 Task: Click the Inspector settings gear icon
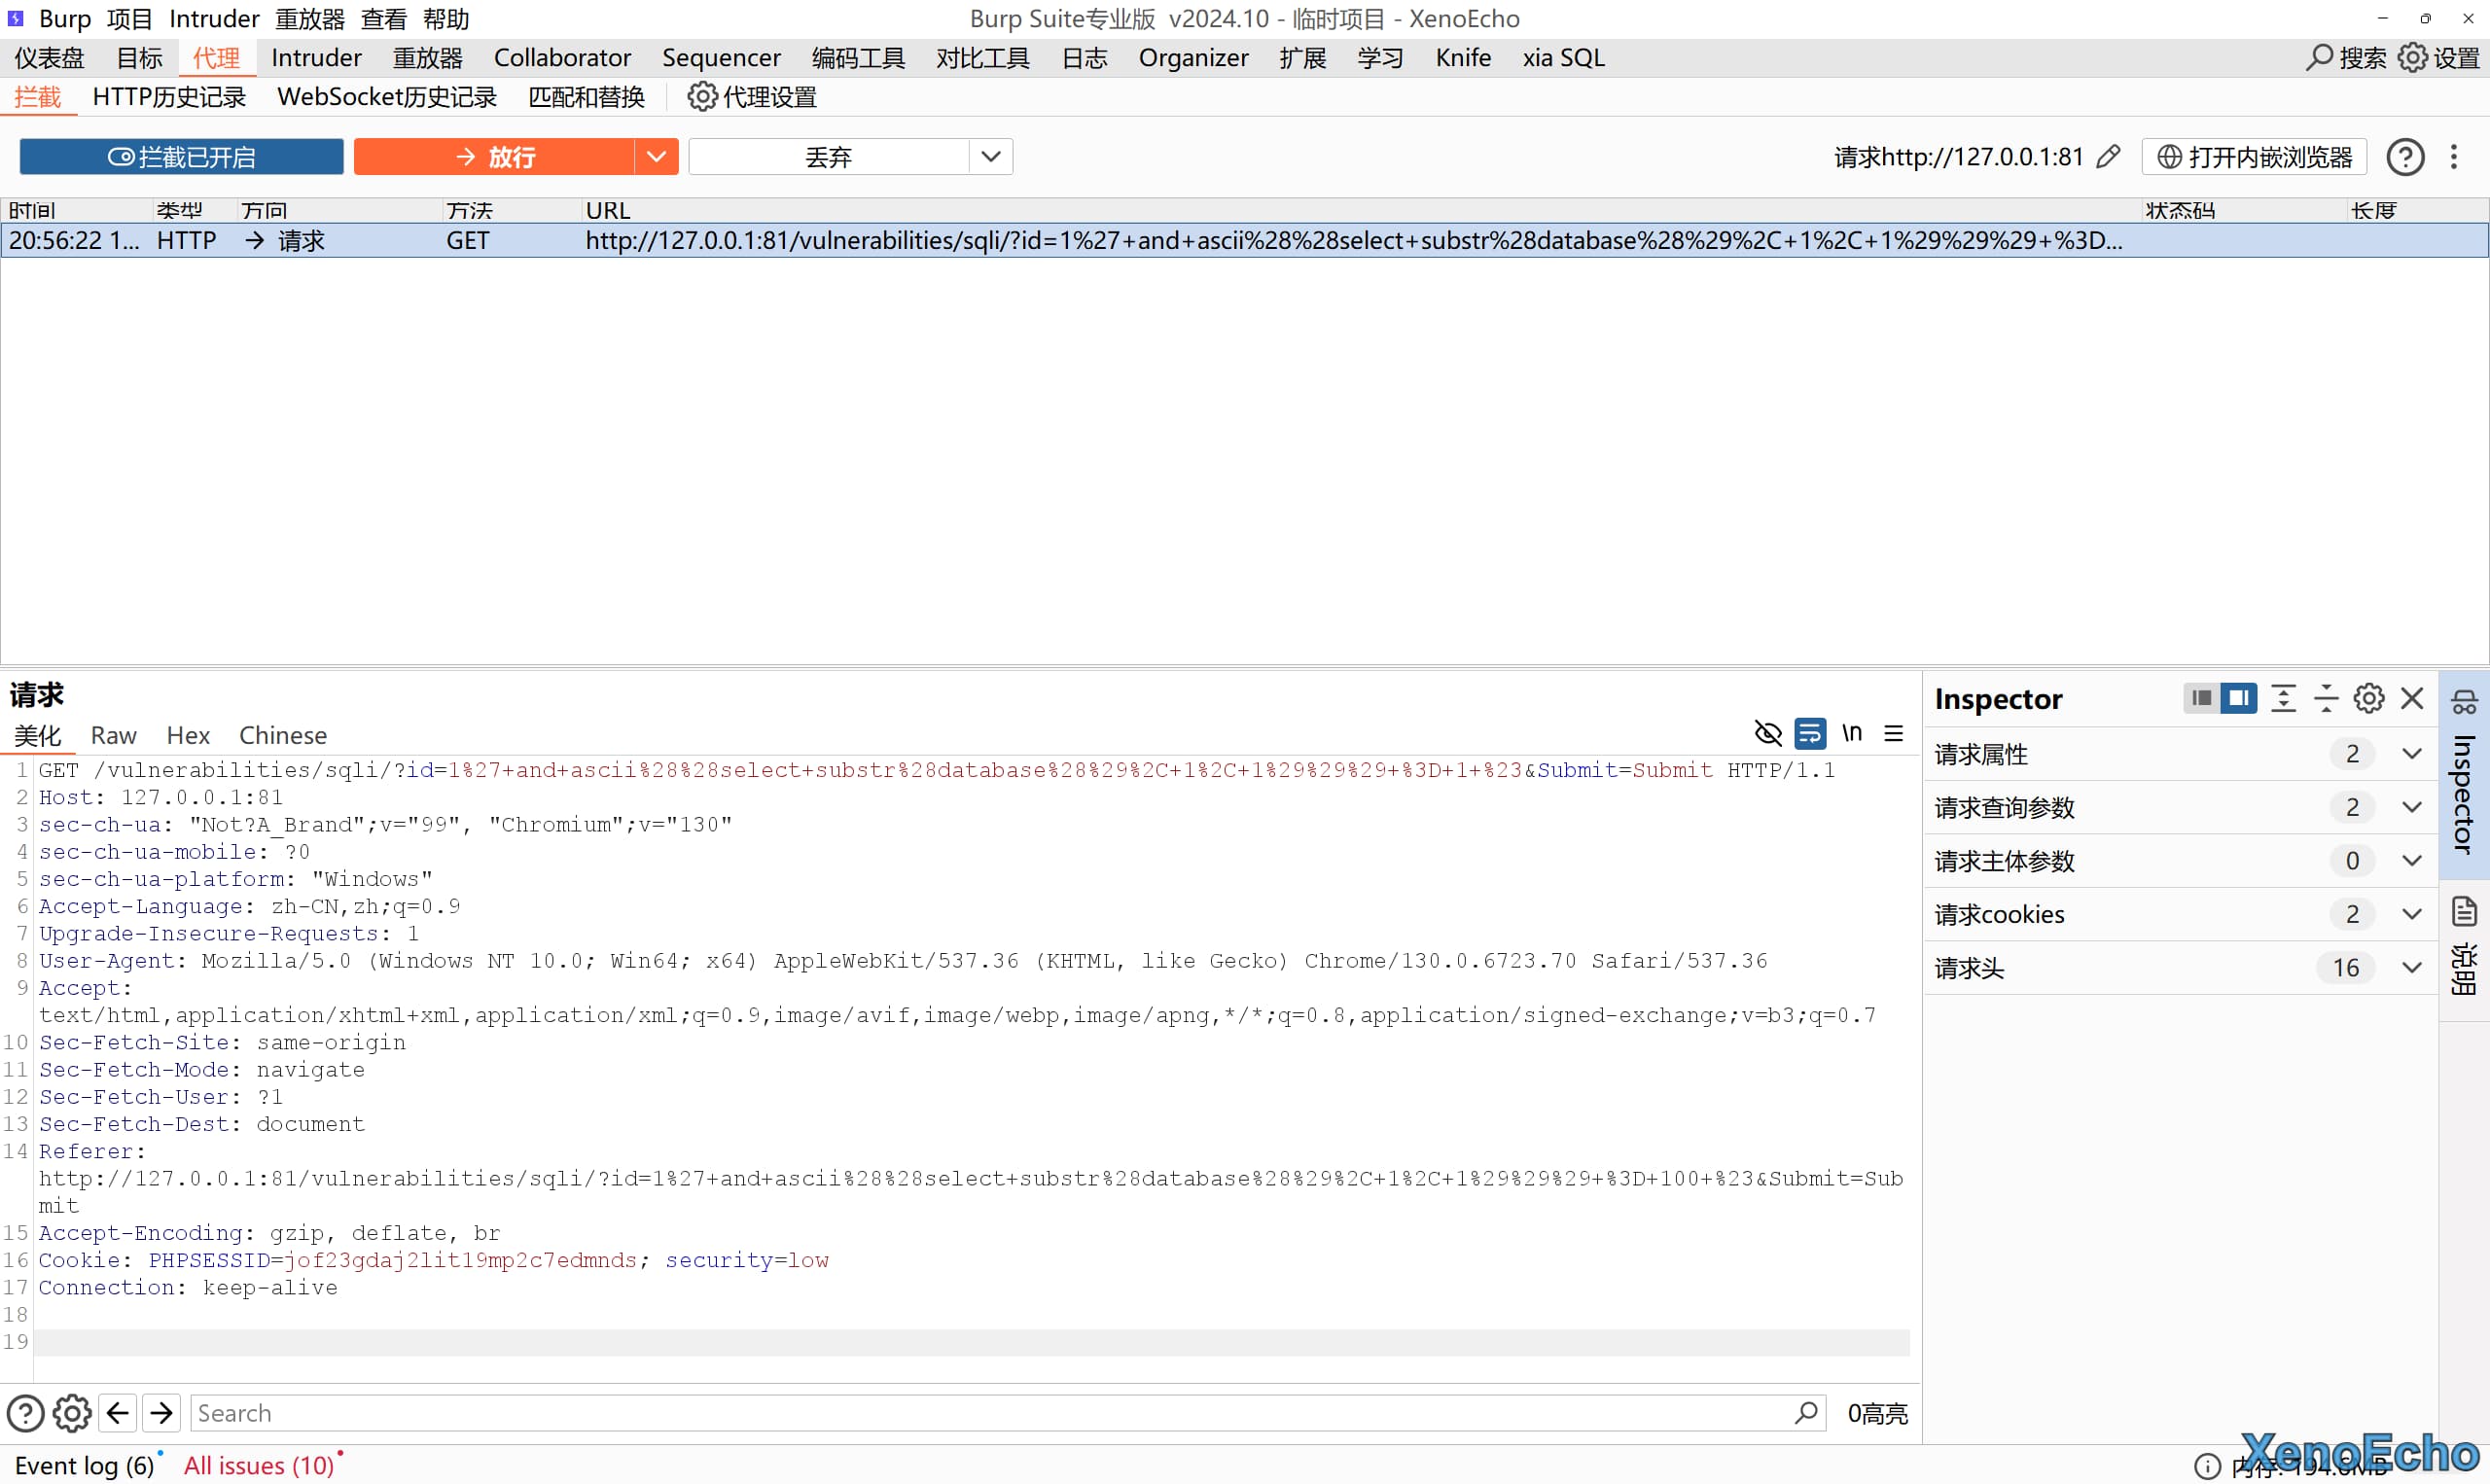click(2368, 698)
